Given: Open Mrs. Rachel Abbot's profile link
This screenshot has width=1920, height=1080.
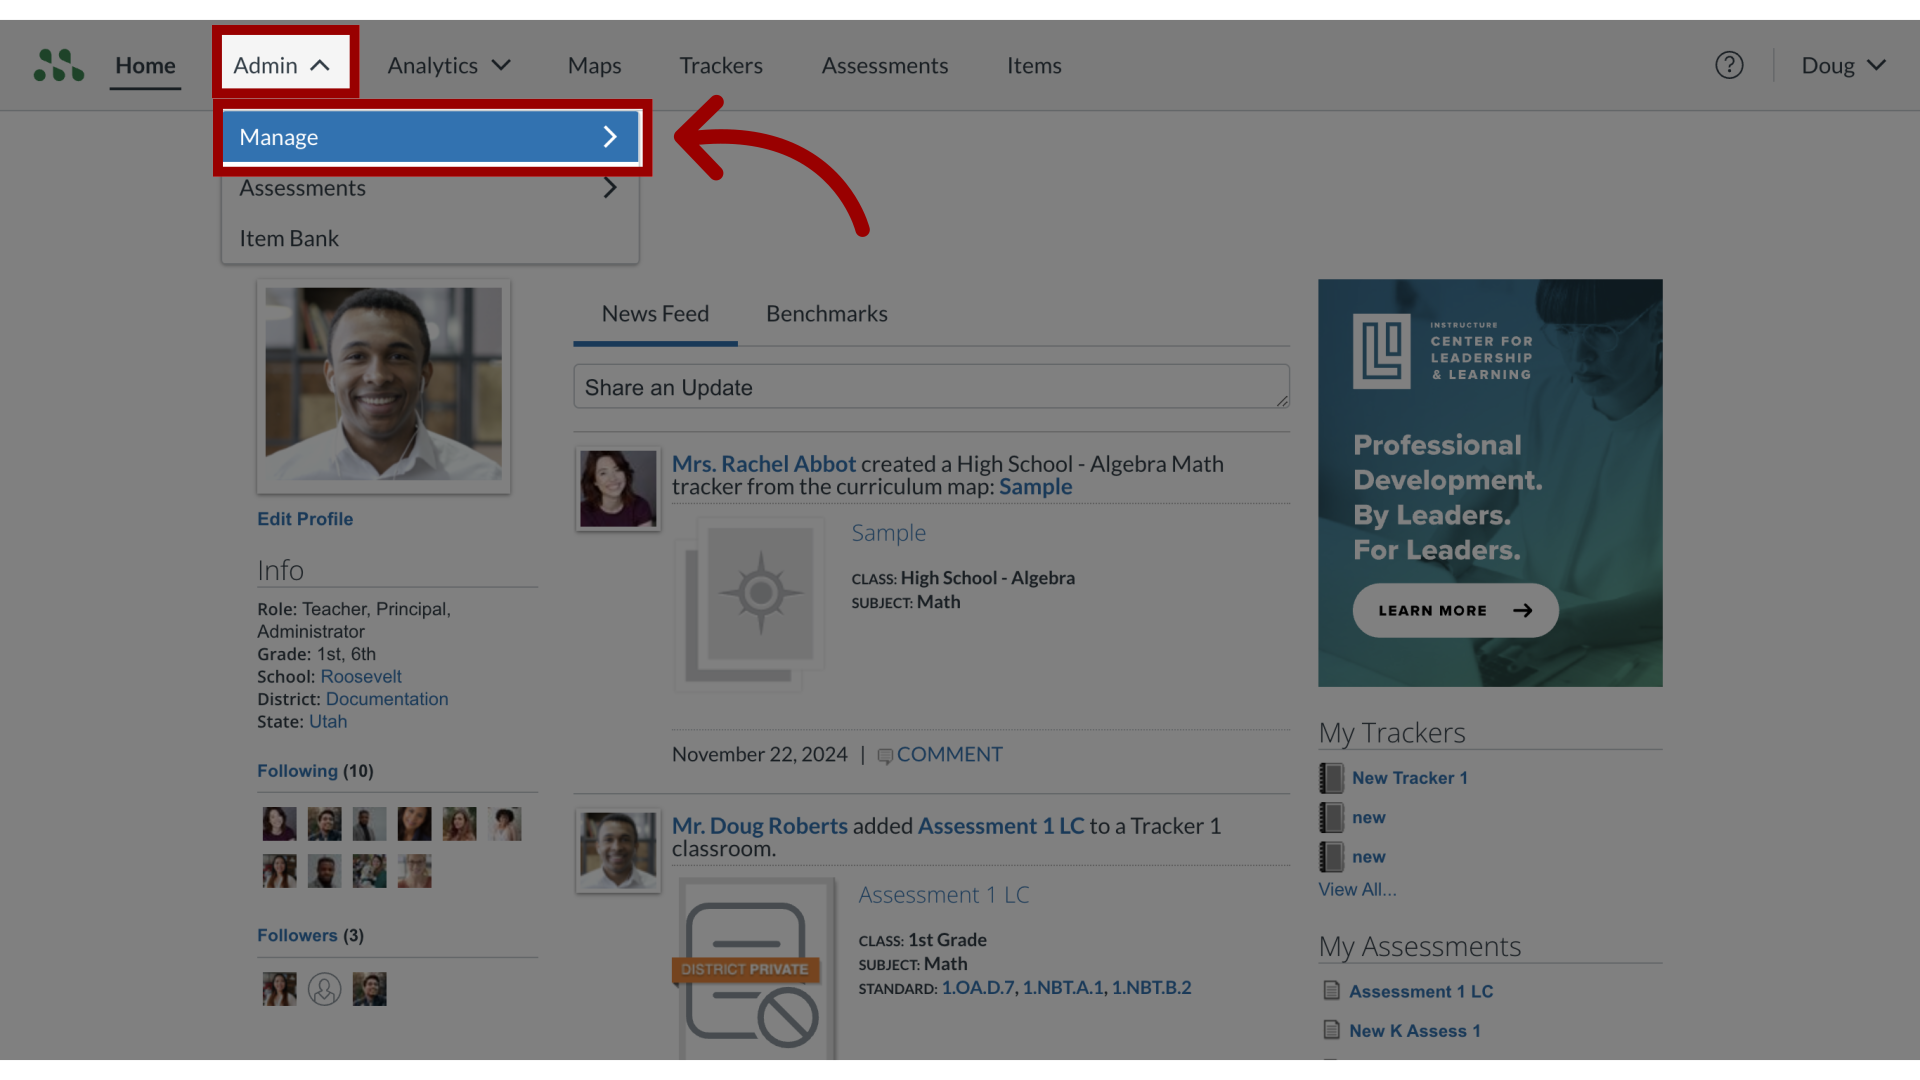Looking at the screenshot, I should (764, 464).
